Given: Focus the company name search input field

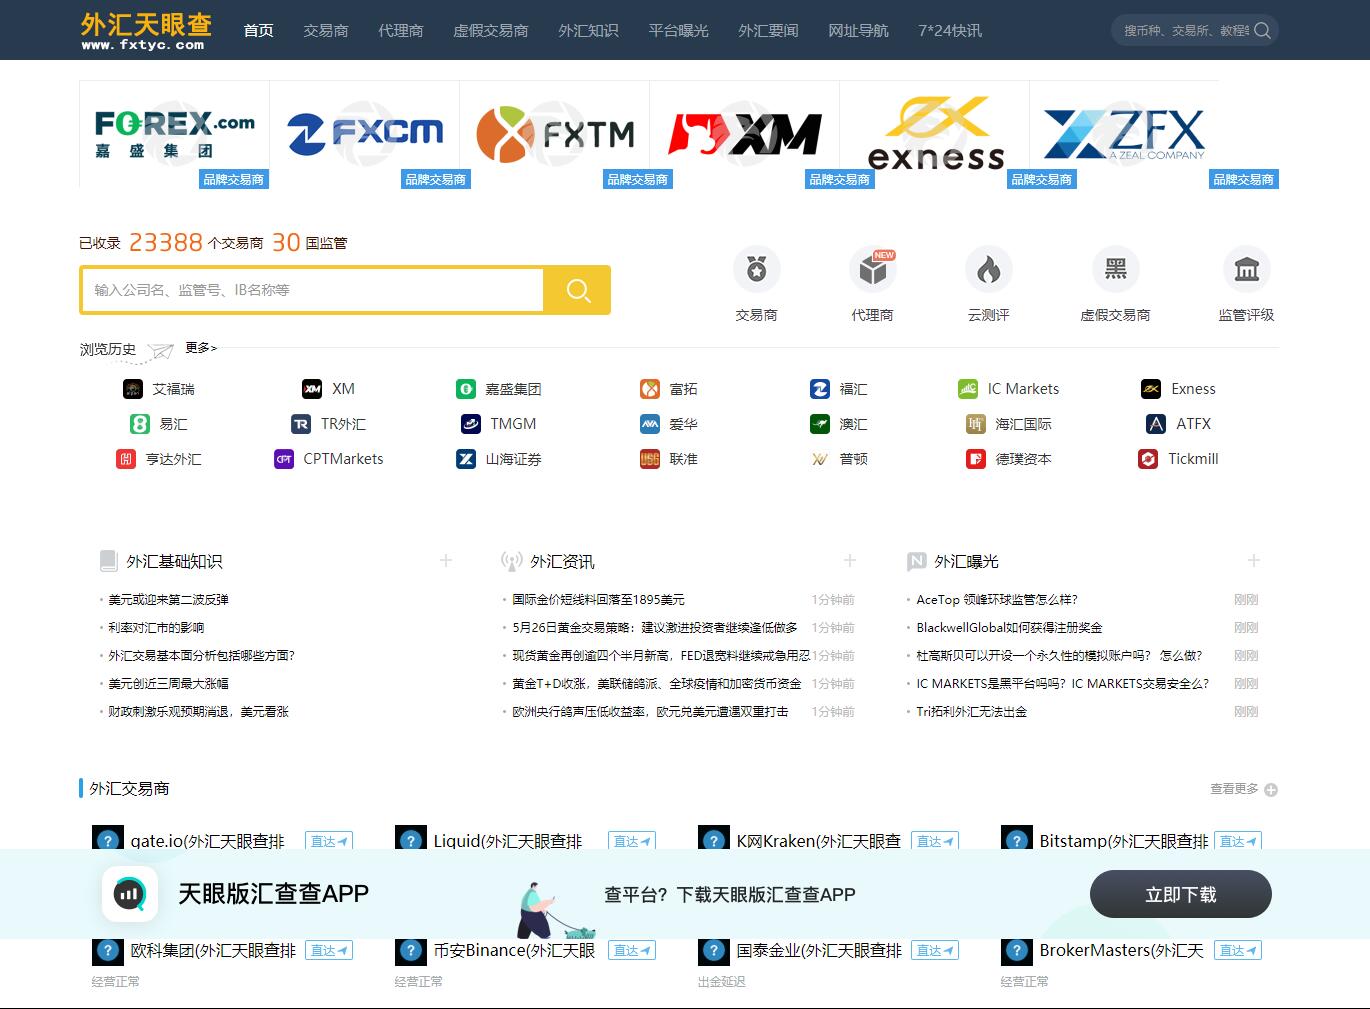Looking at the screenshot, I should point(312,290).
